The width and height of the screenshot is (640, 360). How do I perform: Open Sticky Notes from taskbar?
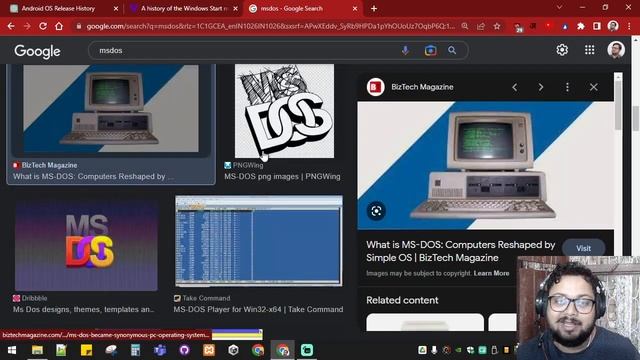point(86,350)
